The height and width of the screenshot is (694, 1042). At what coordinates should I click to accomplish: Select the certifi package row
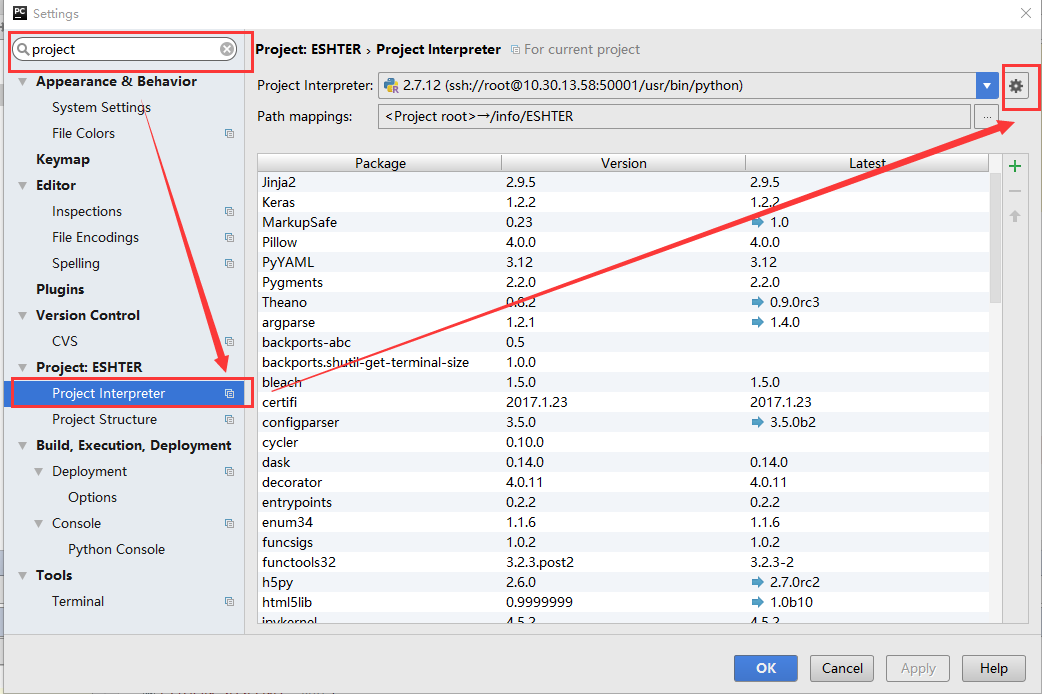[623, 402]
